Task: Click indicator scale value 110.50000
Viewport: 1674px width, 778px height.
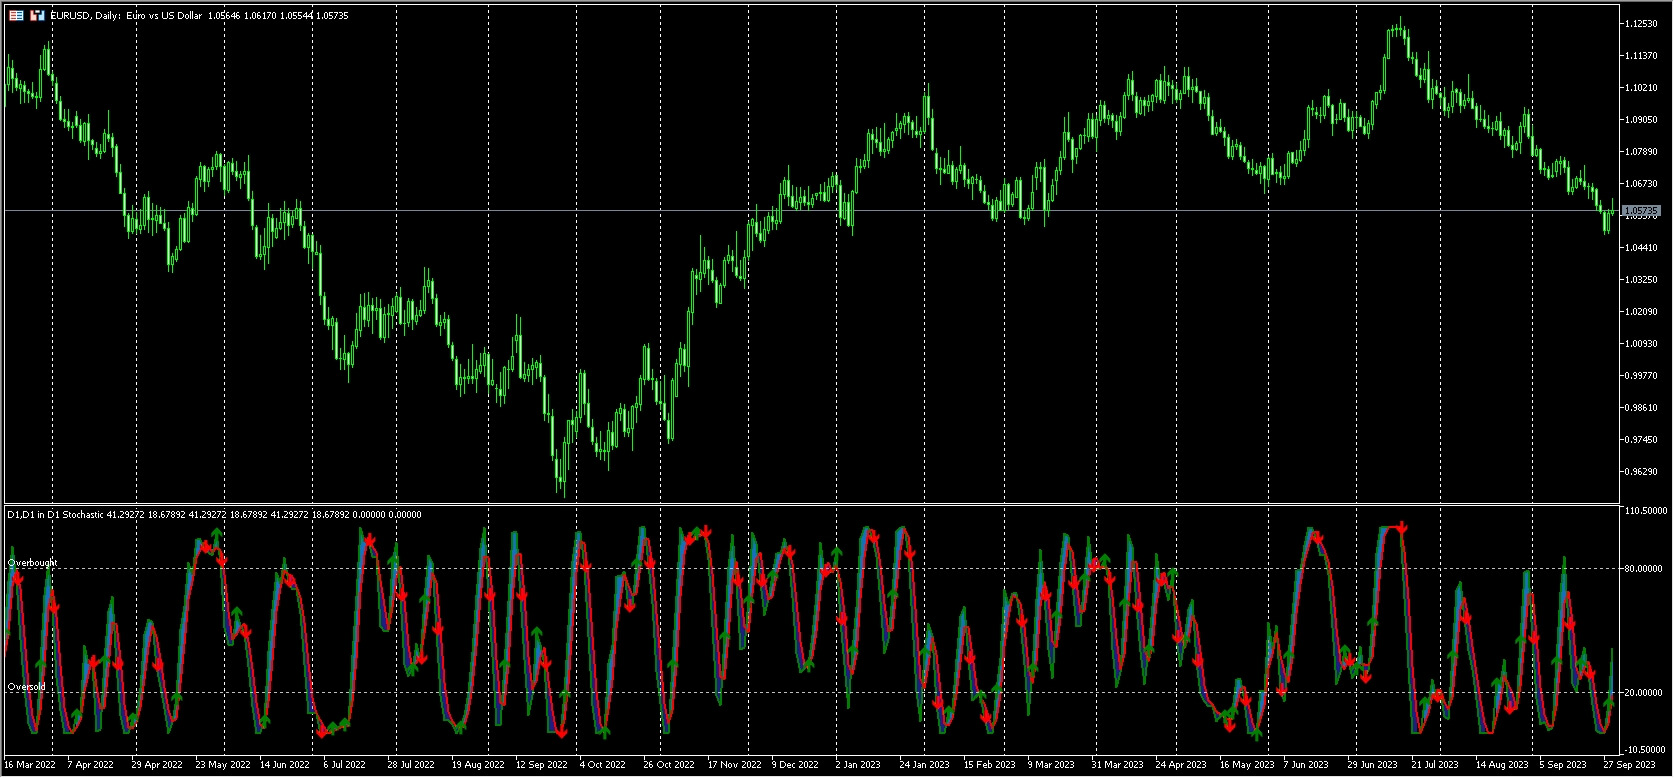Action: point(1645,510)
